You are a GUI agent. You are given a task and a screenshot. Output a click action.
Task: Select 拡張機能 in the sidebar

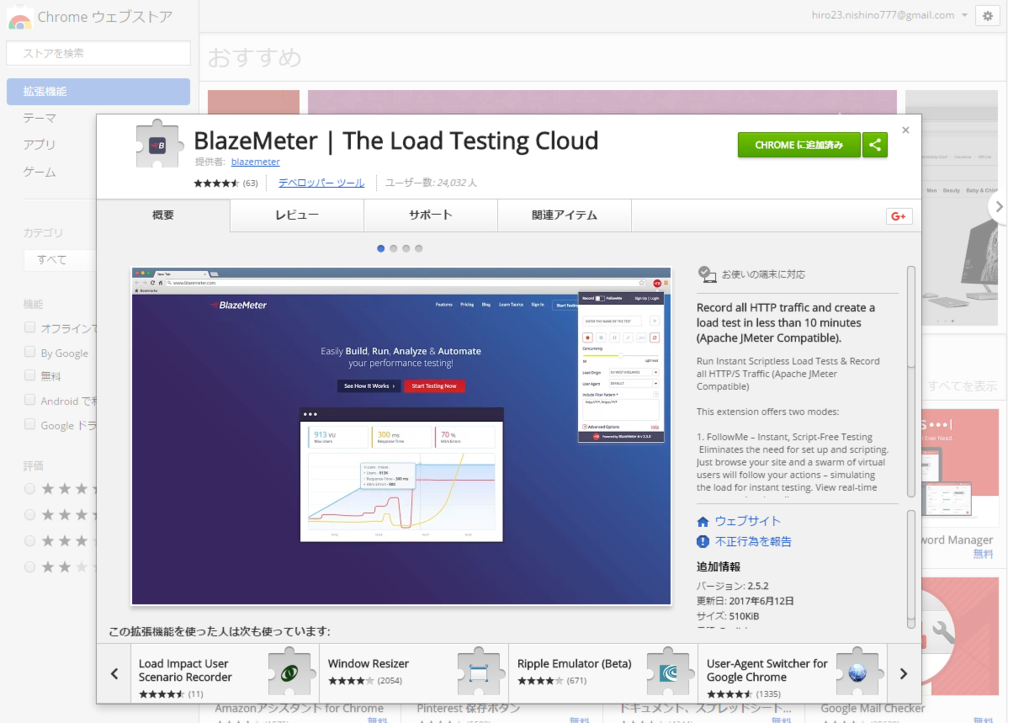coord(99,91)
